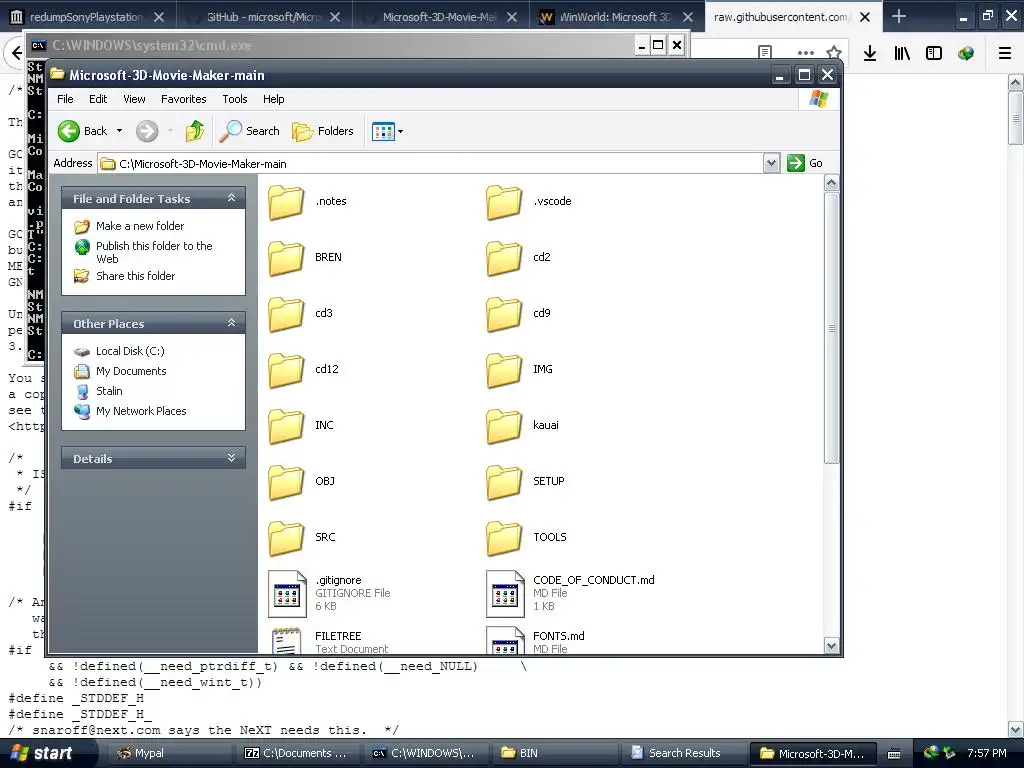Click the browser downloads arrow icon
Screen dimensions: 1024x768
870,54
